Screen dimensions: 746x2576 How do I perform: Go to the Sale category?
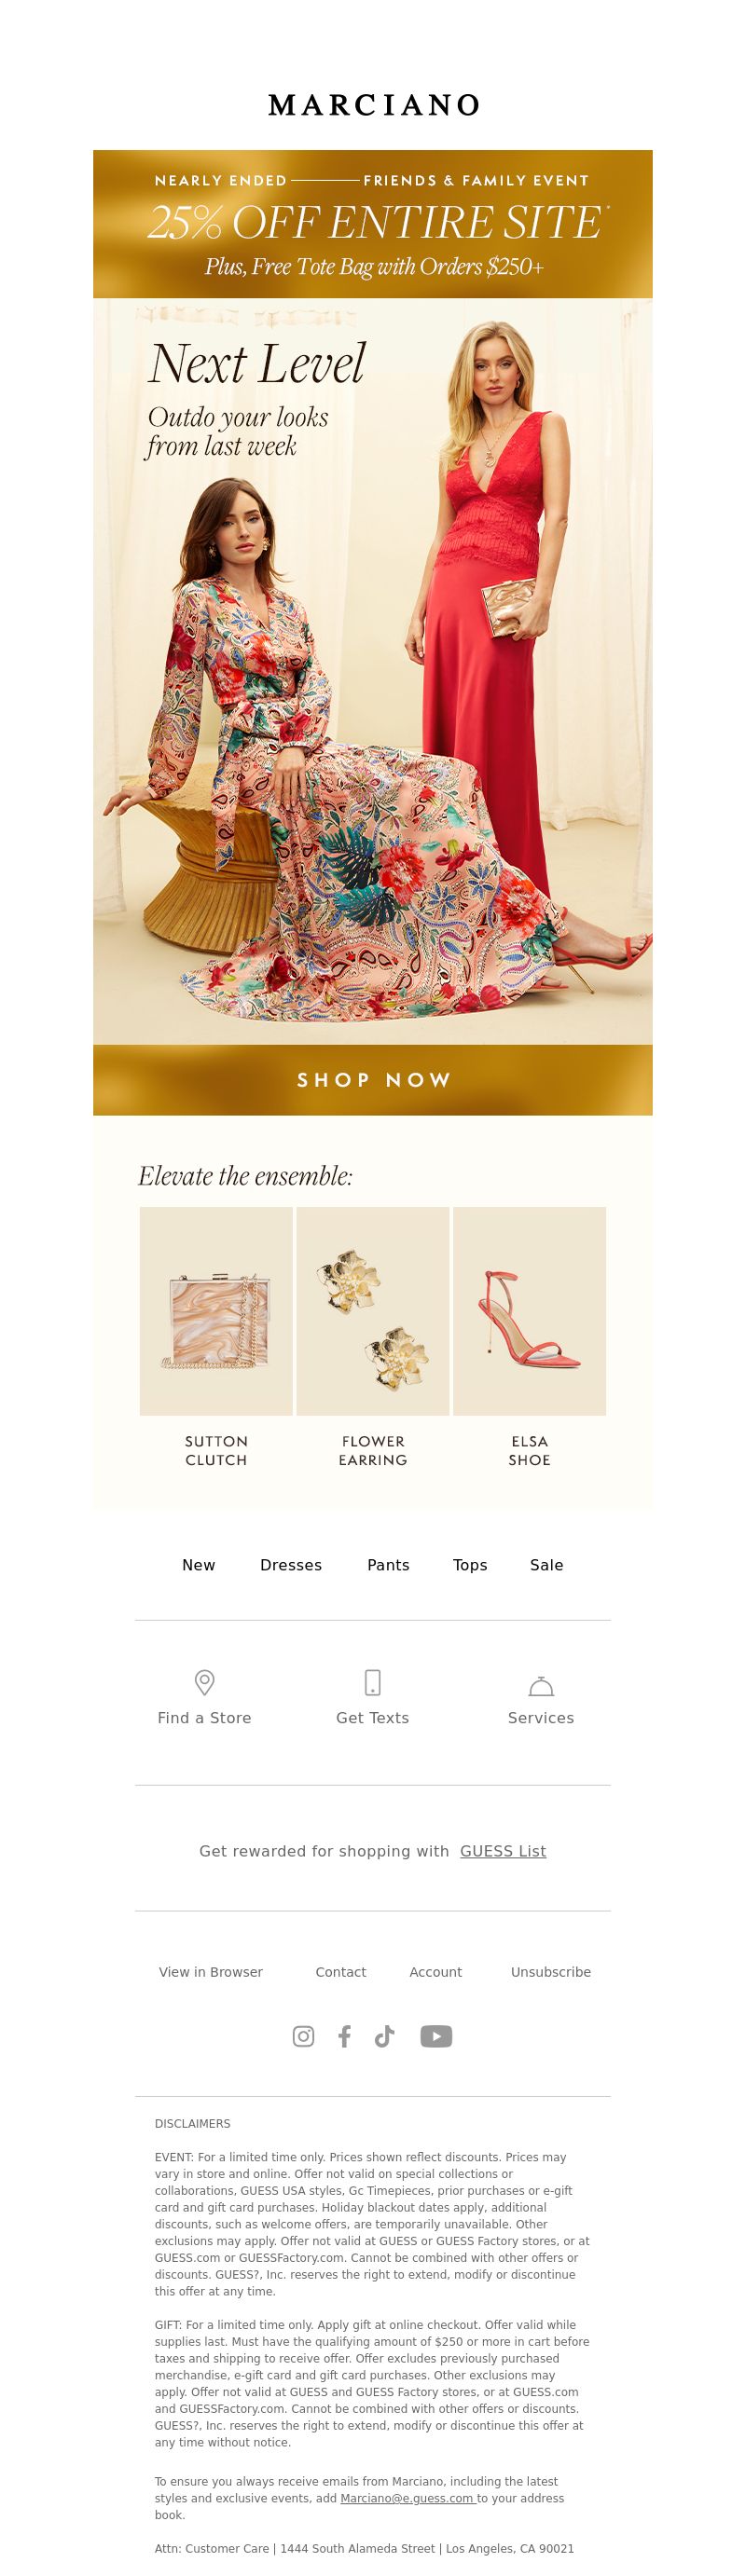pos(547,1565)
